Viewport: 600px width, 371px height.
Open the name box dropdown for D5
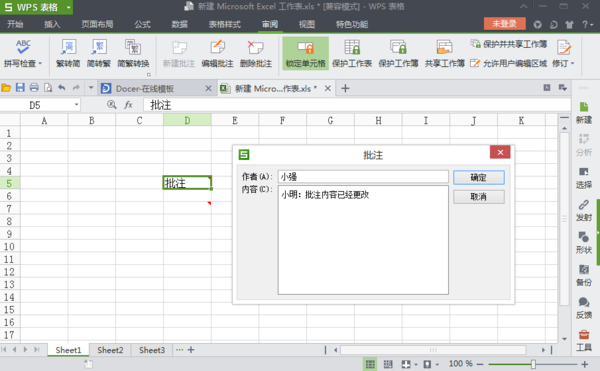76,105
